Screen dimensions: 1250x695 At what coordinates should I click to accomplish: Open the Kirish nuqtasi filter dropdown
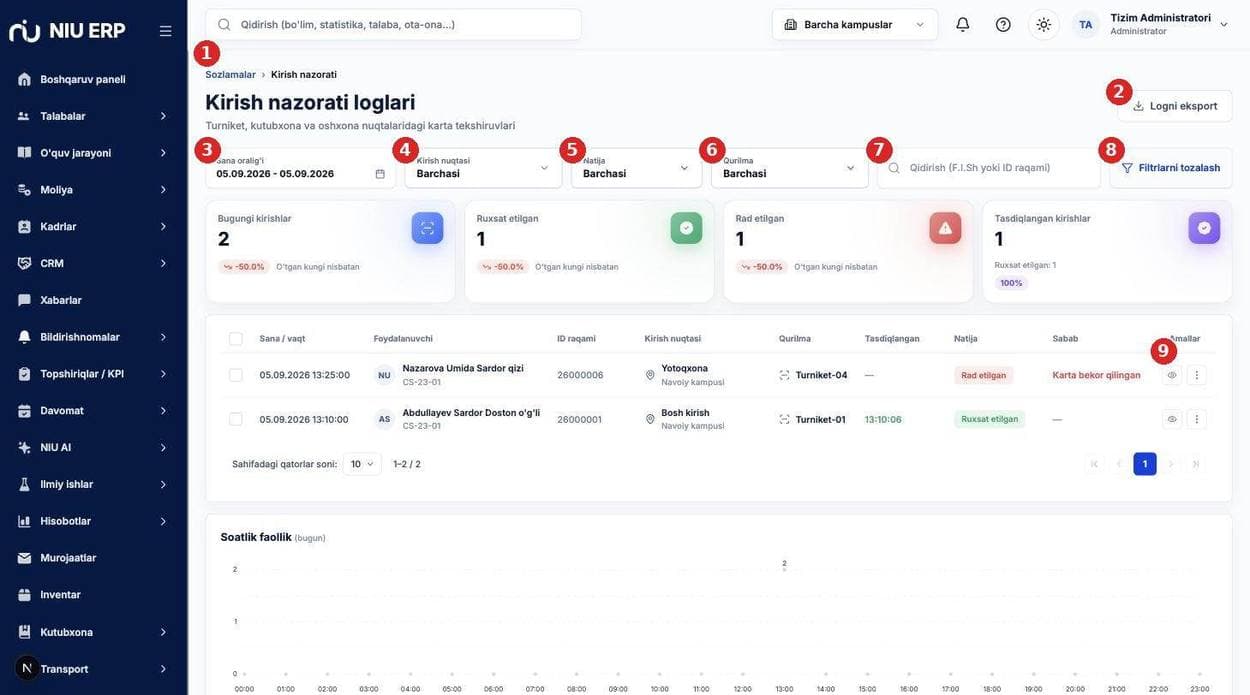pos(483,168)
